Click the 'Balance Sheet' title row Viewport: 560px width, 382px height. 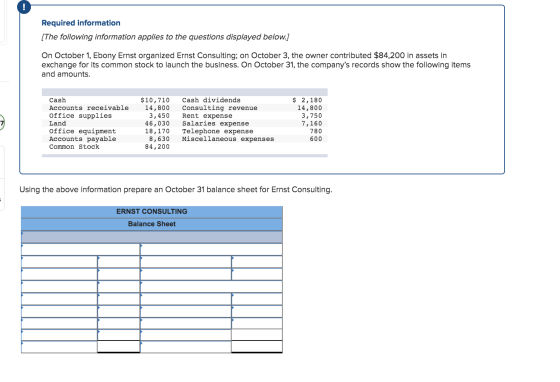[152, 224]
